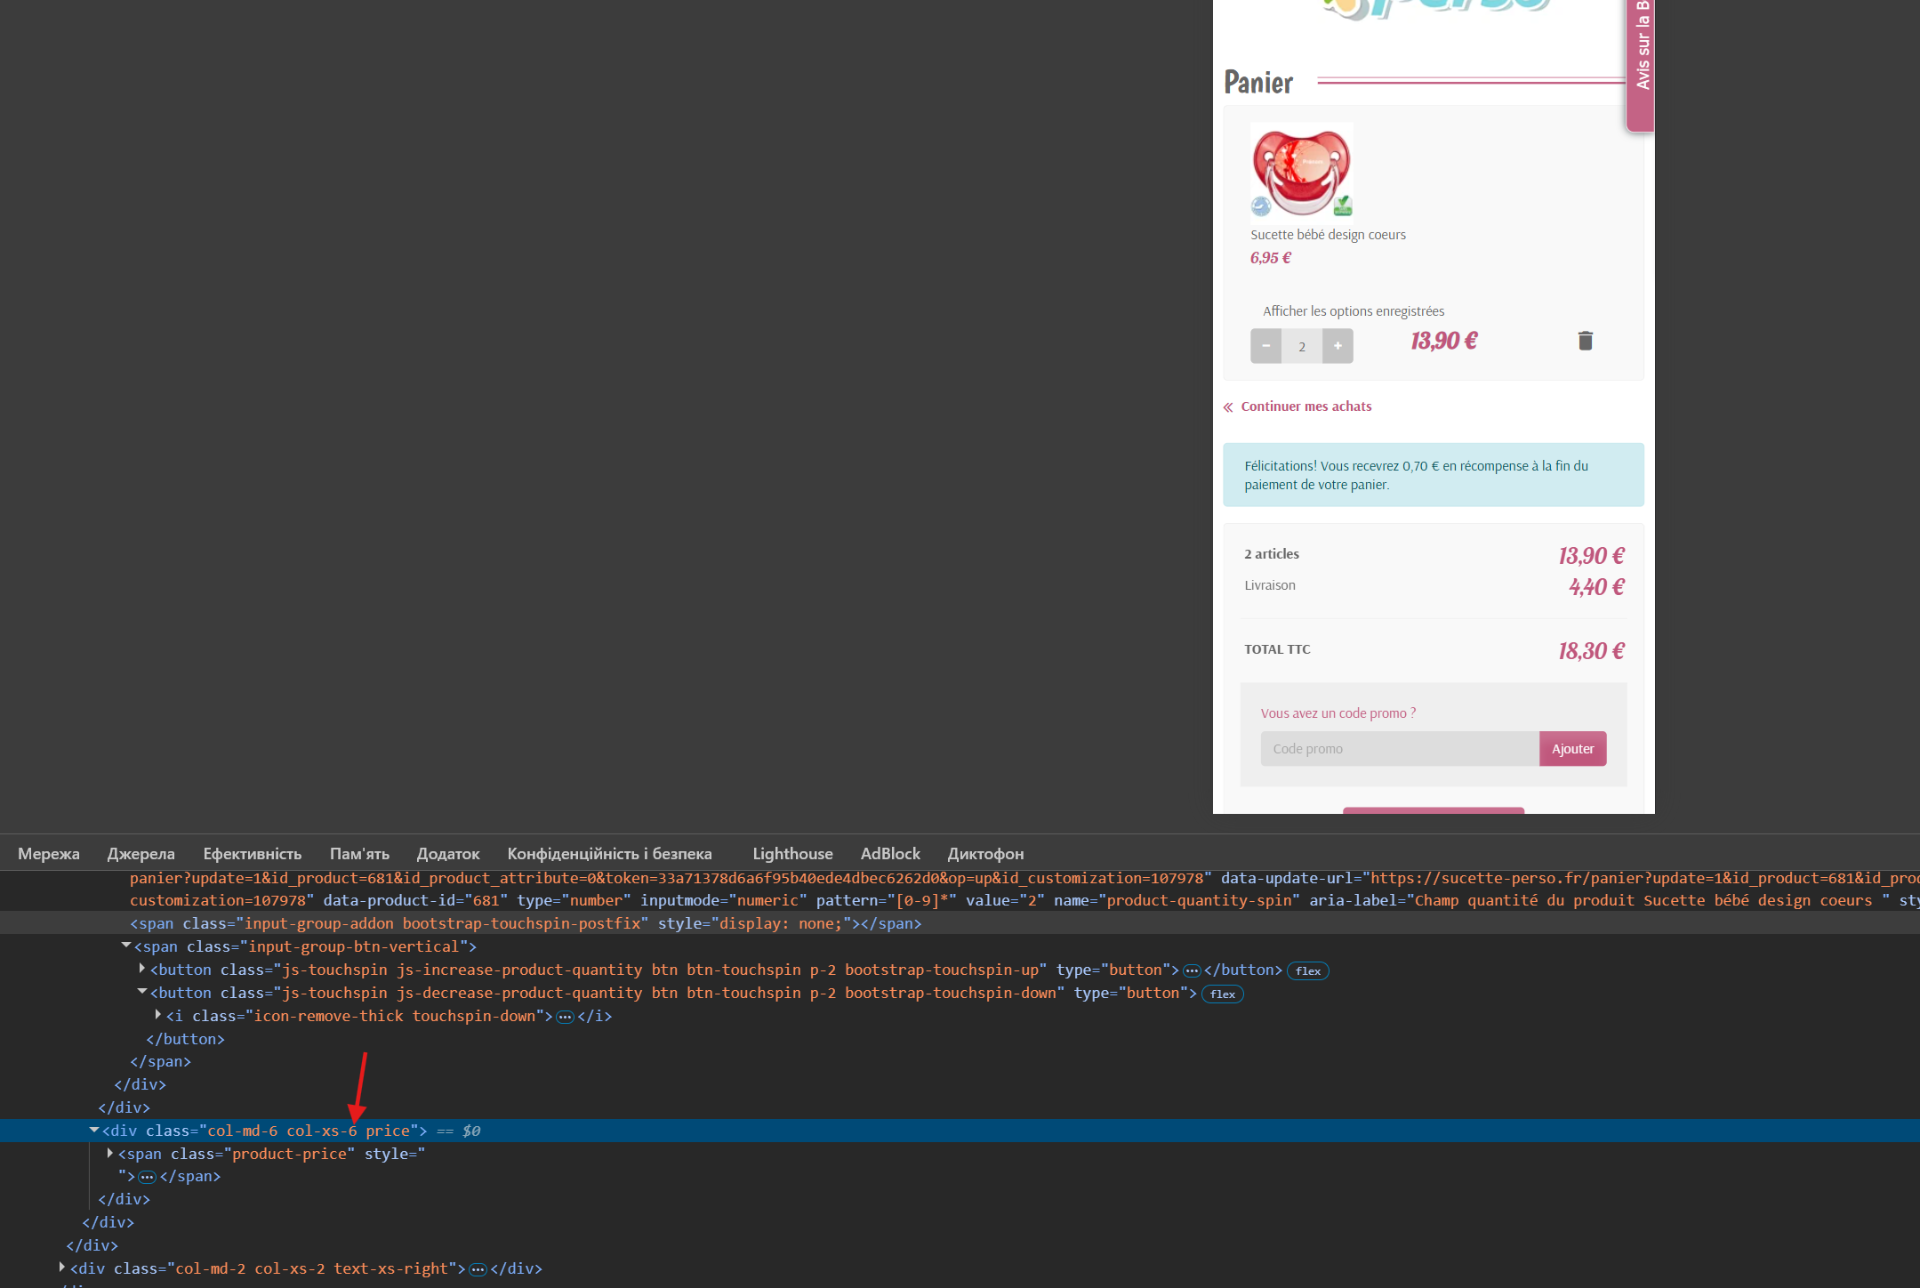Click the Ajouter promo button
Image resolution: width=1920 pixels, height=1288 pixels.
[x=1572, y=749]
